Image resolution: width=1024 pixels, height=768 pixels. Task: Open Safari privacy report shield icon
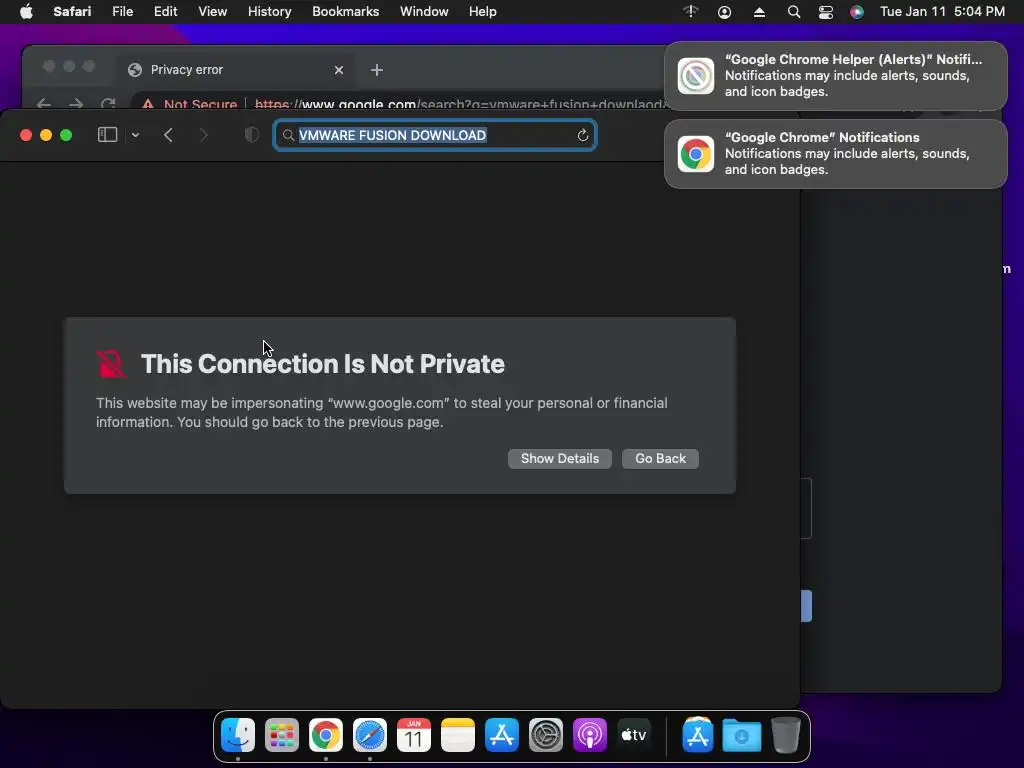point(251,135)
